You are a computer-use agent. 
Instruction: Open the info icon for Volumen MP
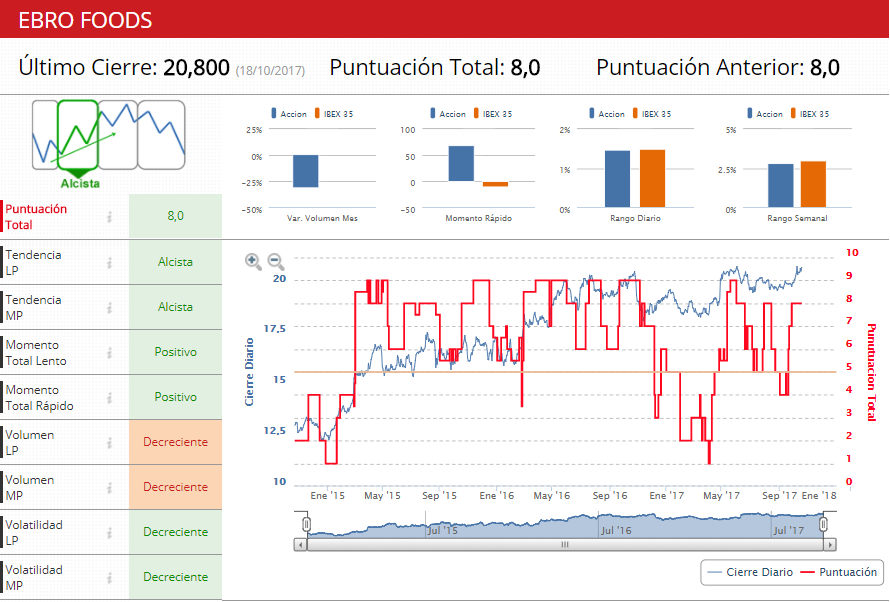(x=110, y=487)
